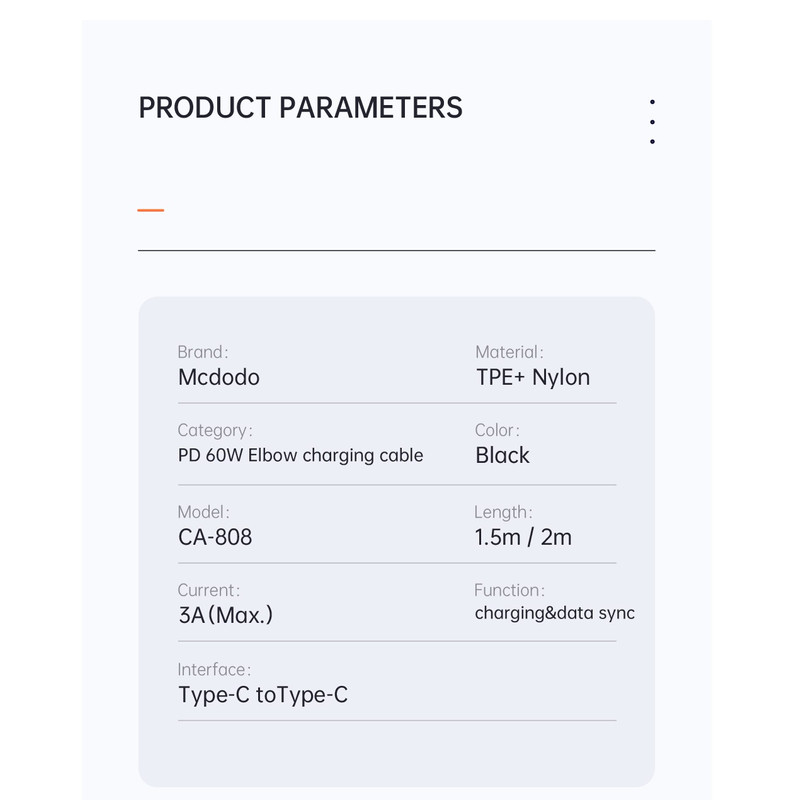Click the charging&data sync text

pos(554,613)
